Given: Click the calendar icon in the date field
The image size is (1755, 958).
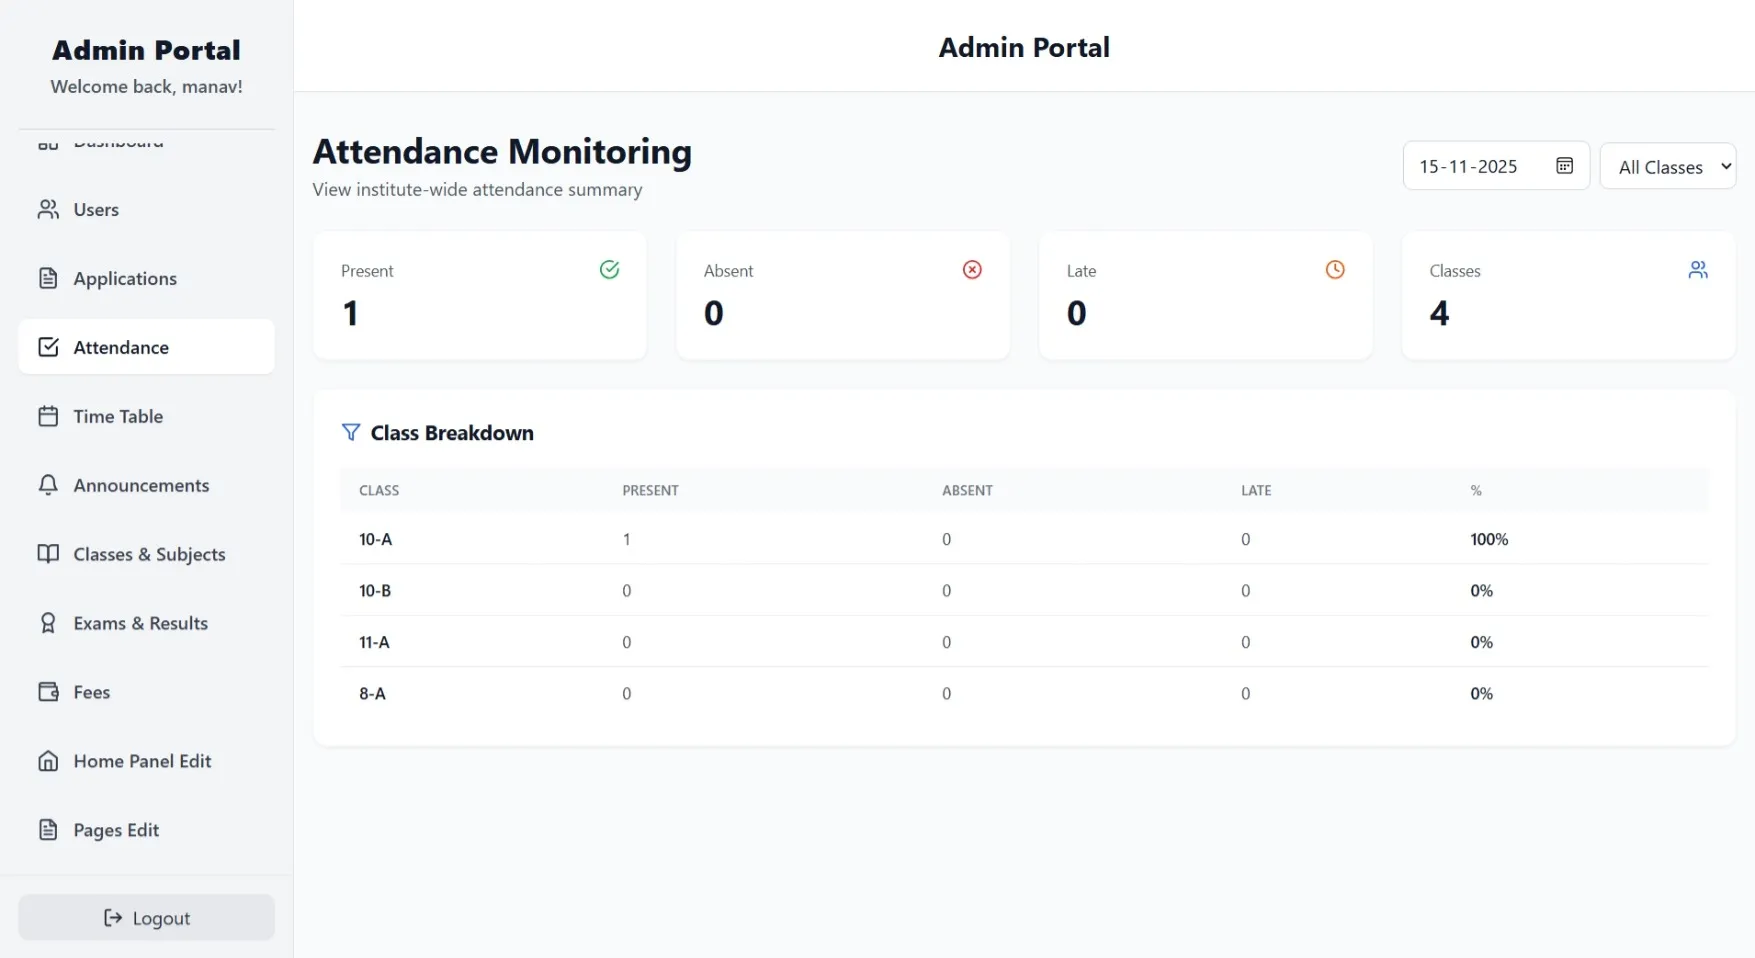Looking at the screenshot, I should pos(1563,165).
